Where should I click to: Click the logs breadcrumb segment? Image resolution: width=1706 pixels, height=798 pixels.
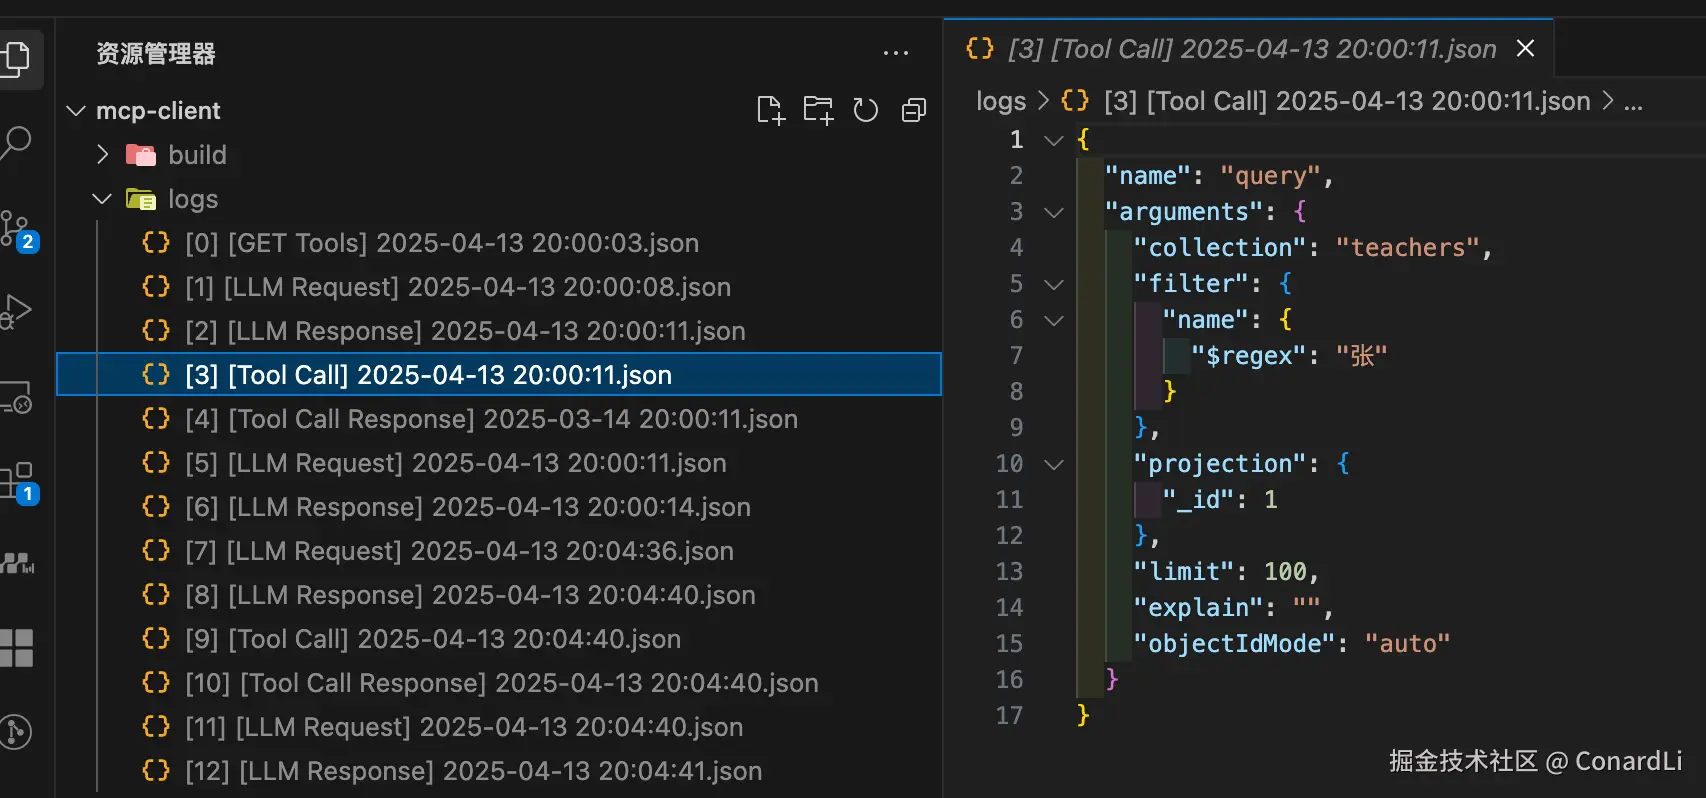point(1000,101)
